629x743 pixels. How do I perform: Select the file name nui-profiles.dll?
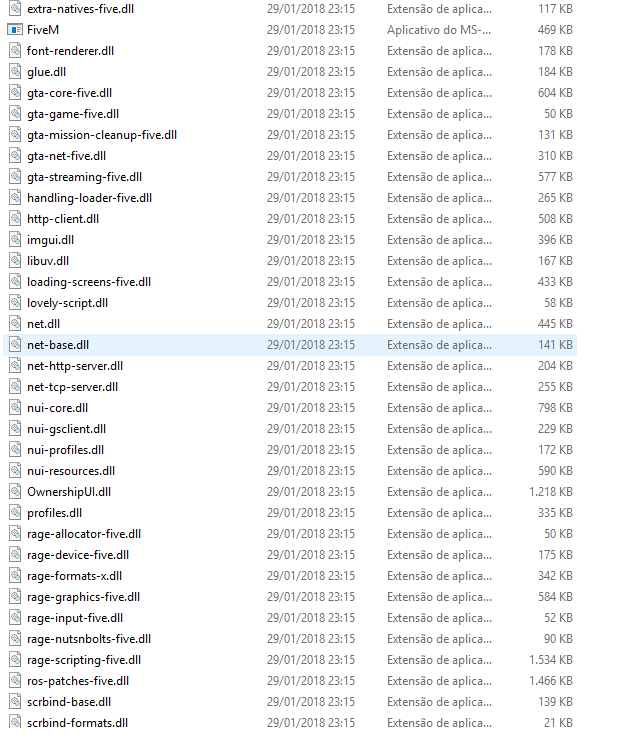coord(65,450)
